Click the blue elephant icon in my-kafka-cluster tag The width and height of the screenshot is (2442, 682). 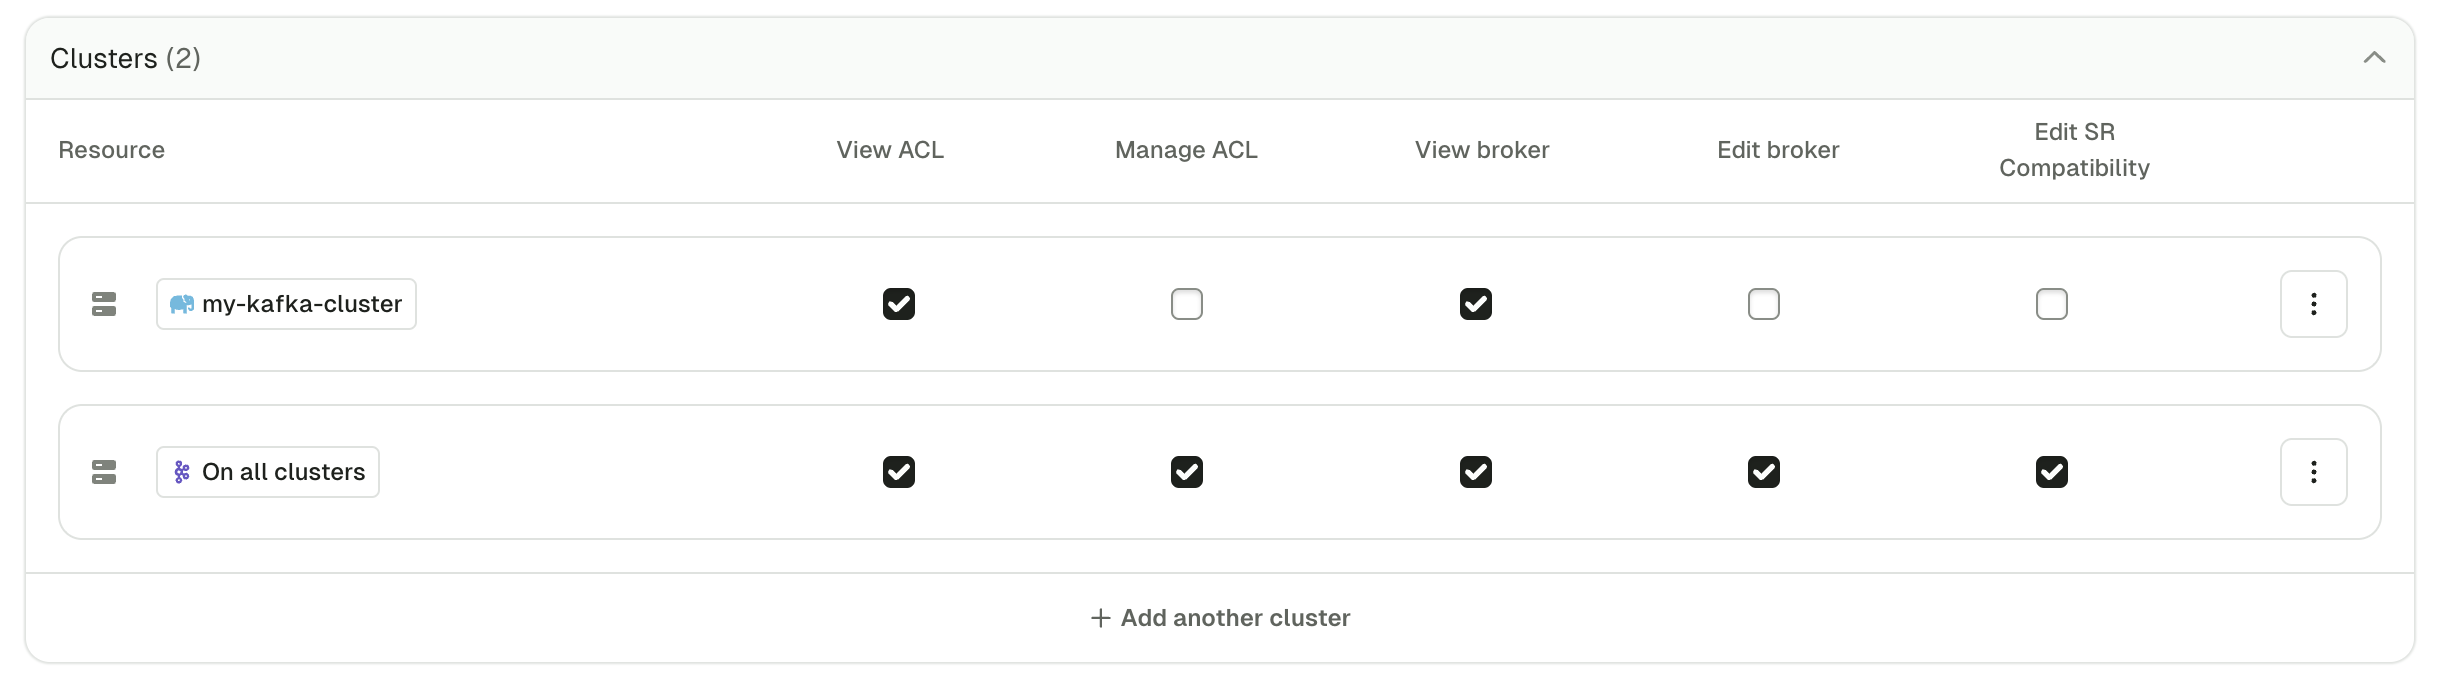pos(182,304)
